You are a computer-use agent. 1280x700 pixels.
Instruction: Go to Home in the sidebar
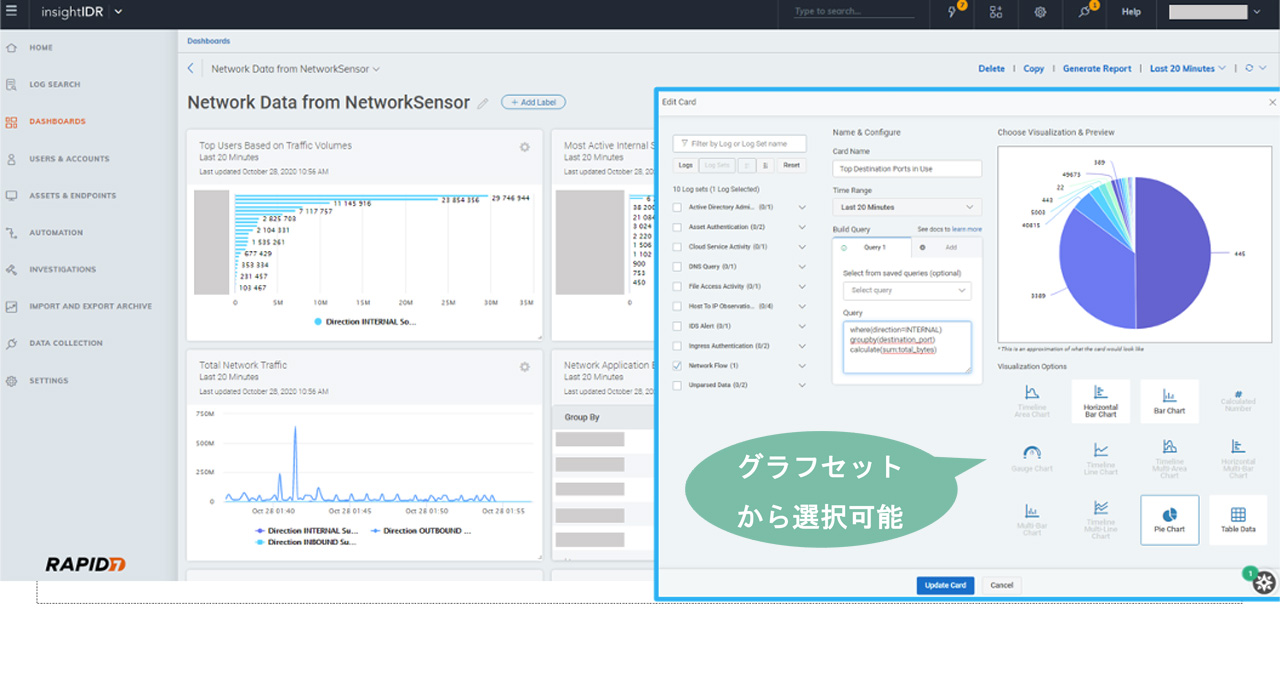[x=41, y=48]
